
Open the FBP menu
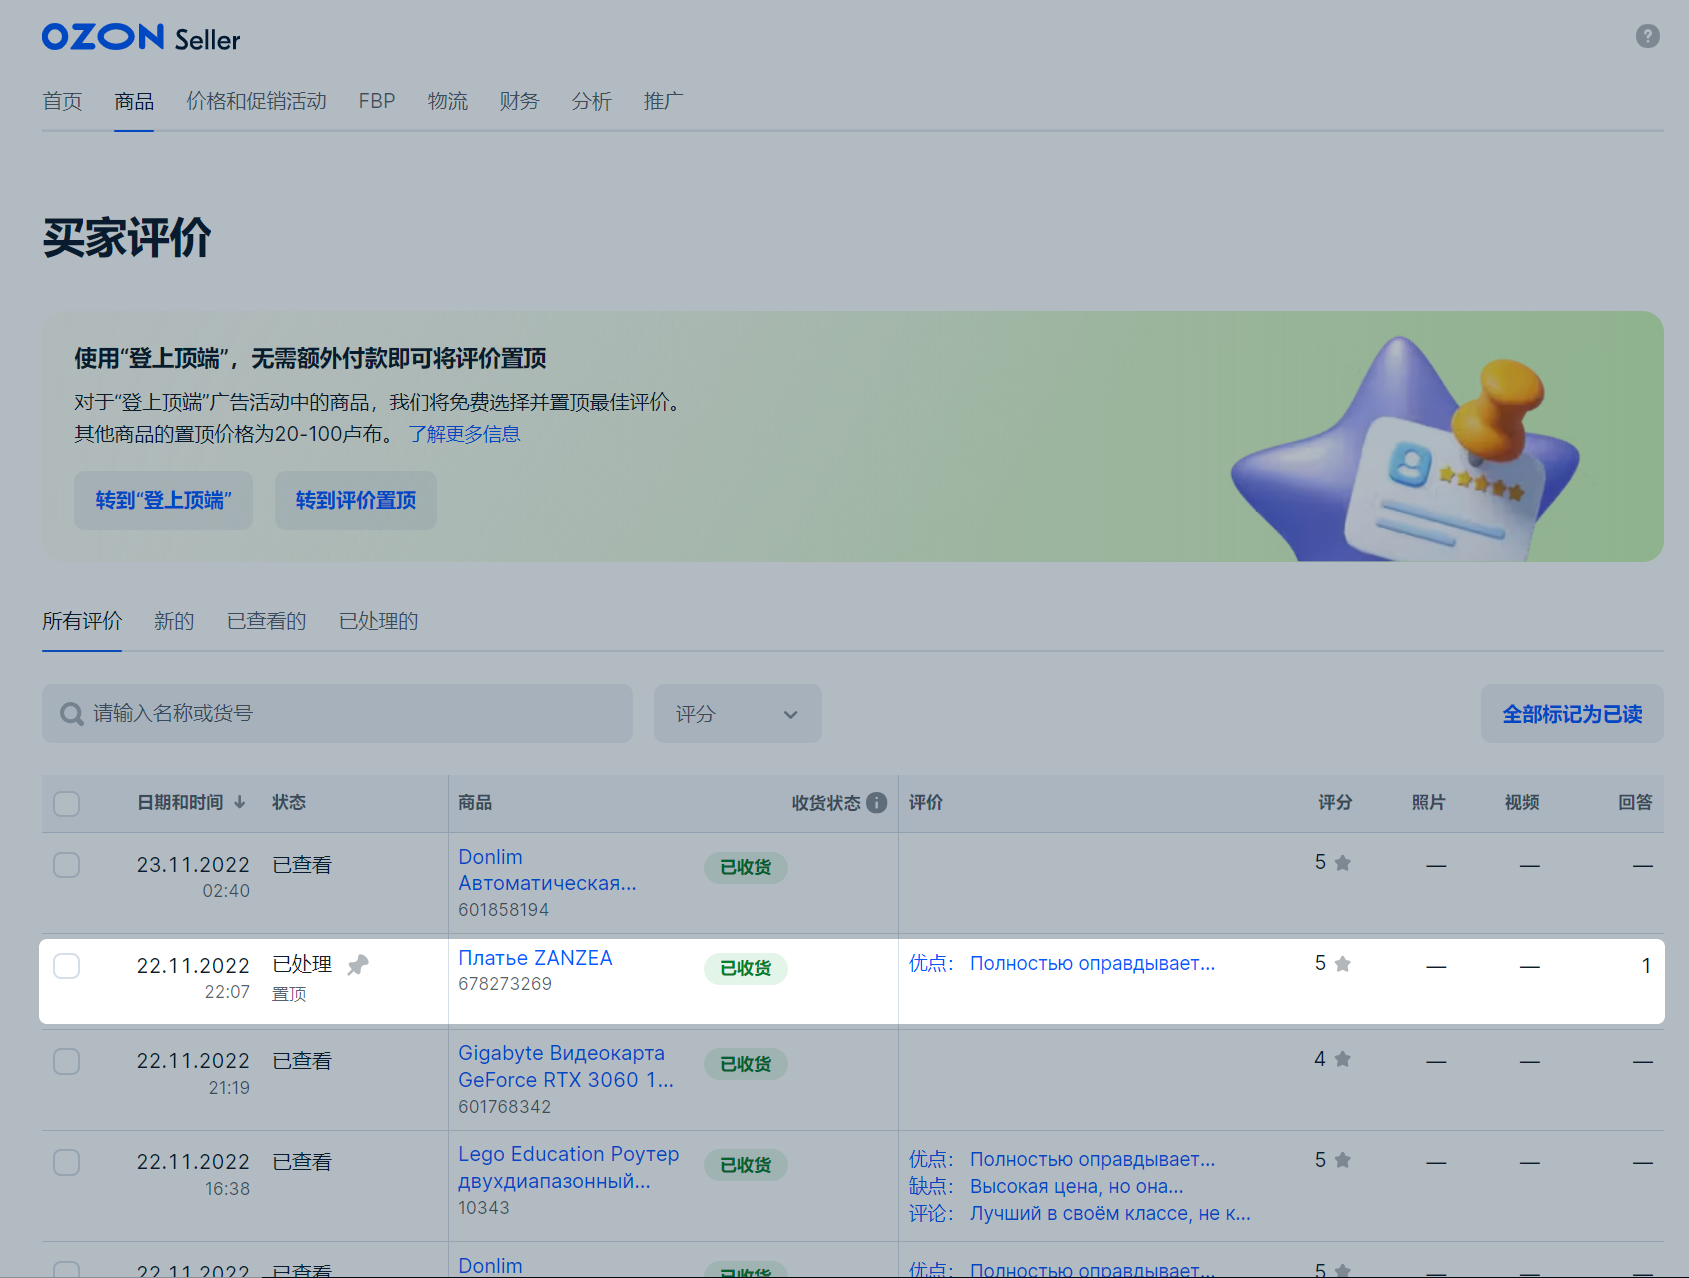[377, 101]
